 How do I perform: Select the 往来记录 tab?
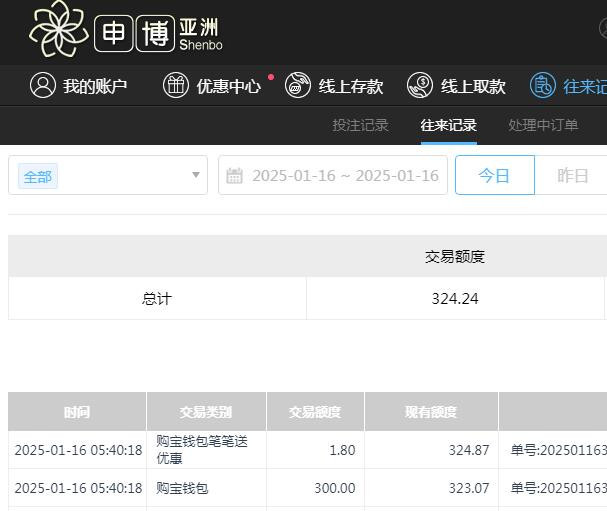[449, 125]
